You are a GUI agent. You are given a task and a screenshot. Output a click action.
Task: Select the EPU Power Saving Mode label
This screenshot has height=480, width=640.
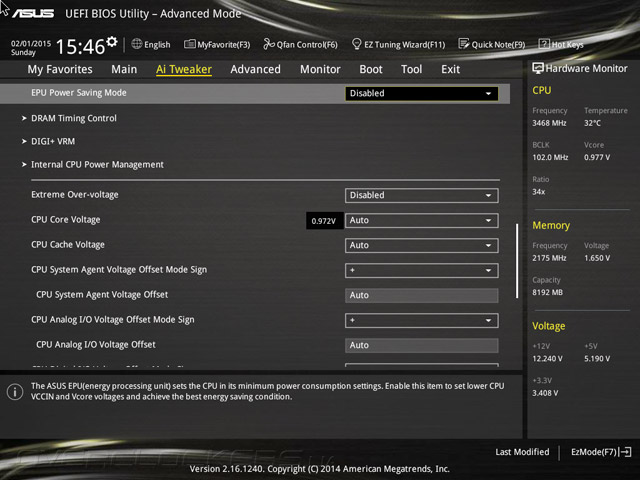click(79, 93)
